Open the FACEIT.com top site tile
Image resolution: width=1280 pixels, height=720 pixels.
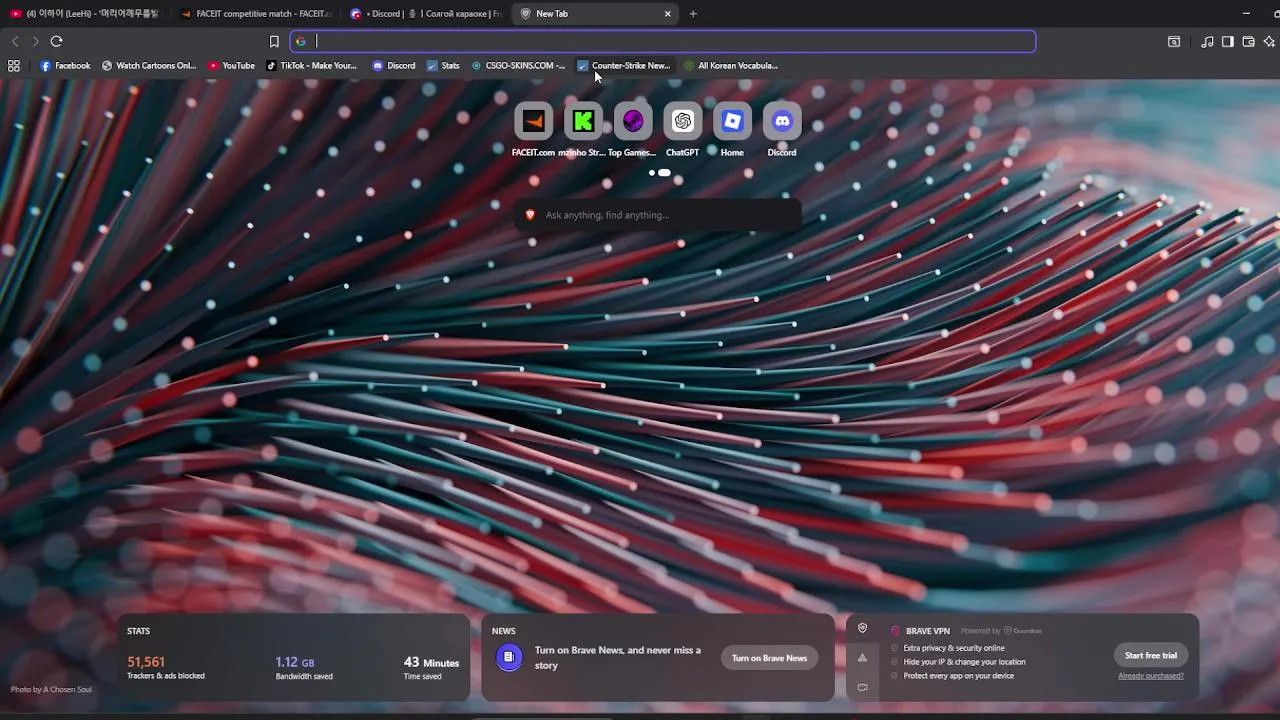[533, 130]
